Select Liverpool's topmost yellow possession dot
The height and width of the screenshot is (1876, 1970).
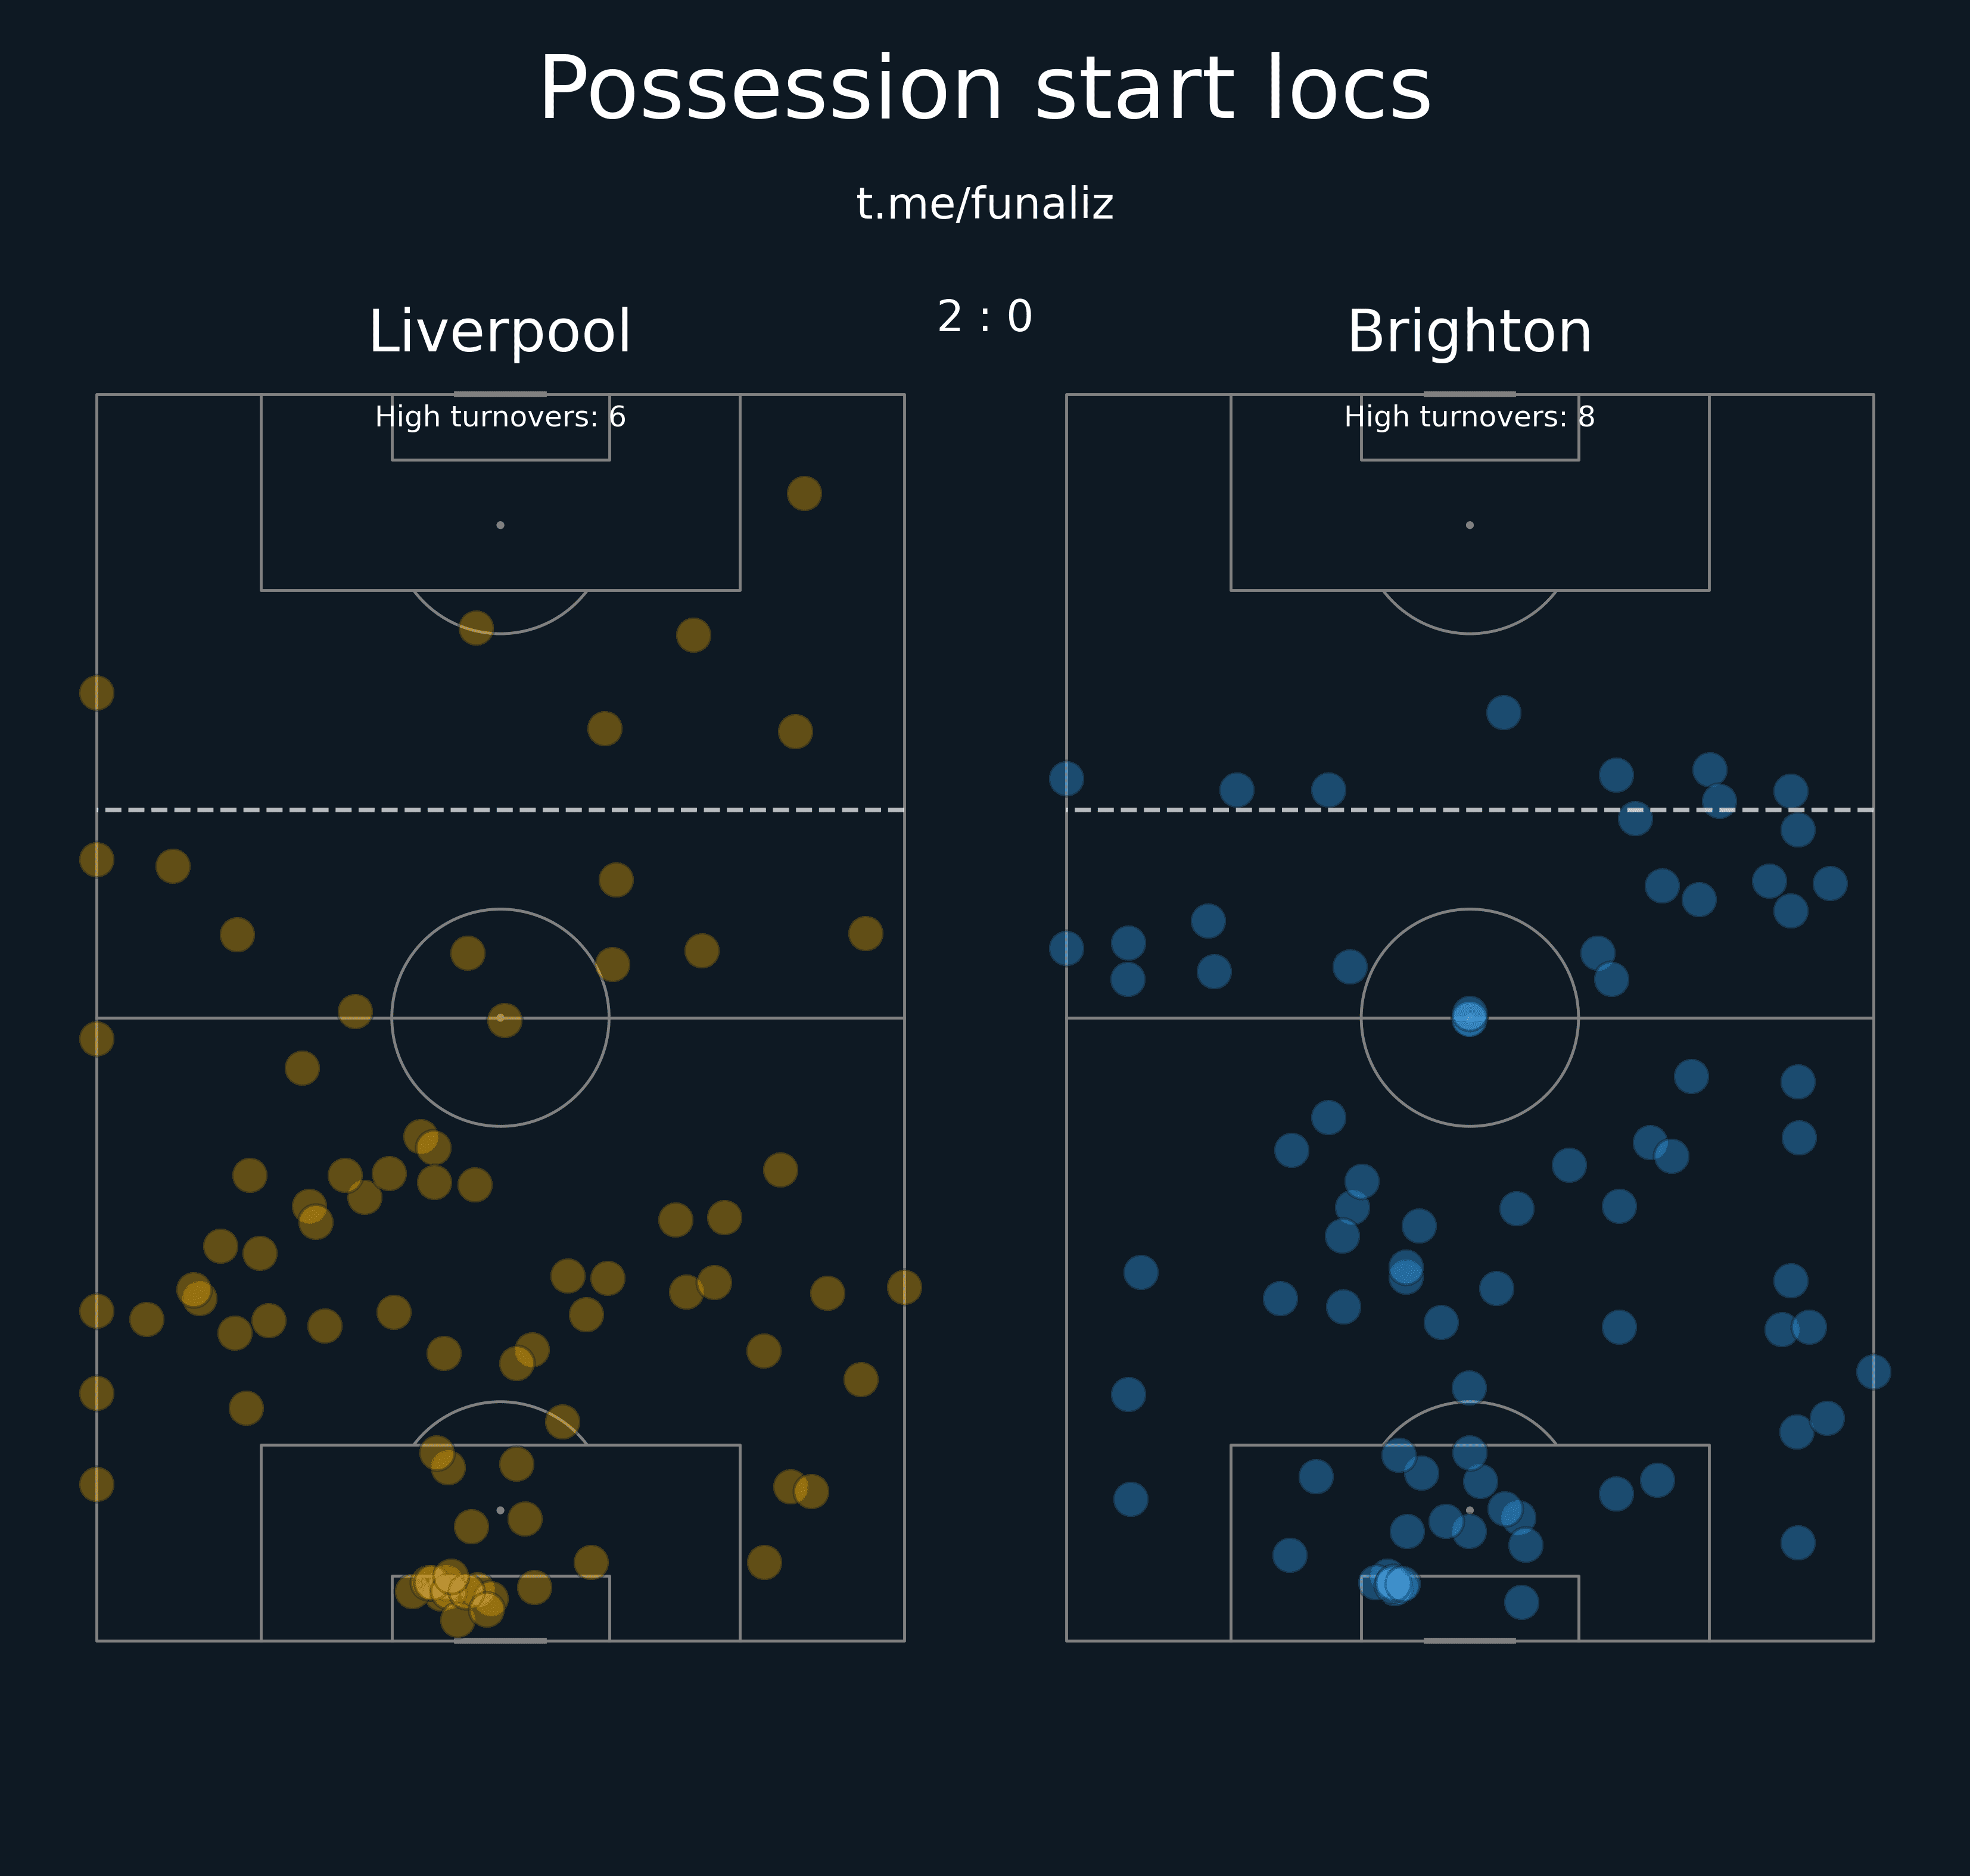pos(804,493)
